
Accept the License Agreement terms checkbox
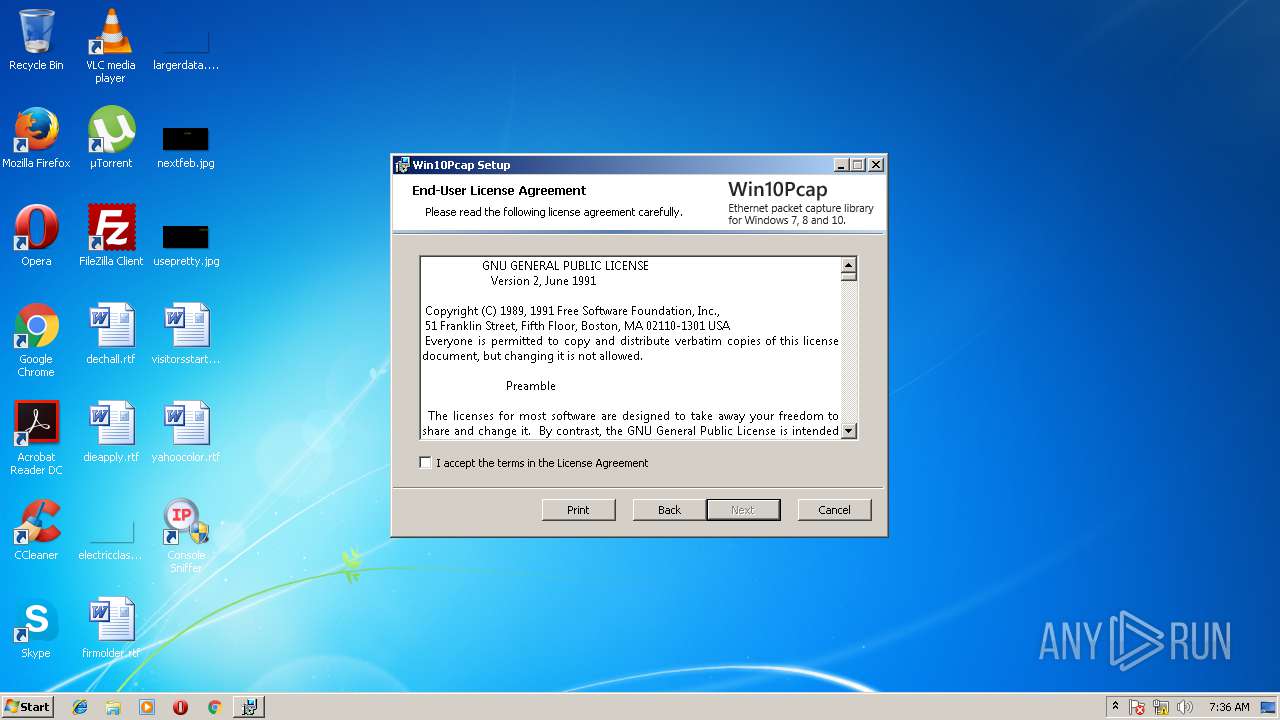pyautogui.click(x=426, y=463)
